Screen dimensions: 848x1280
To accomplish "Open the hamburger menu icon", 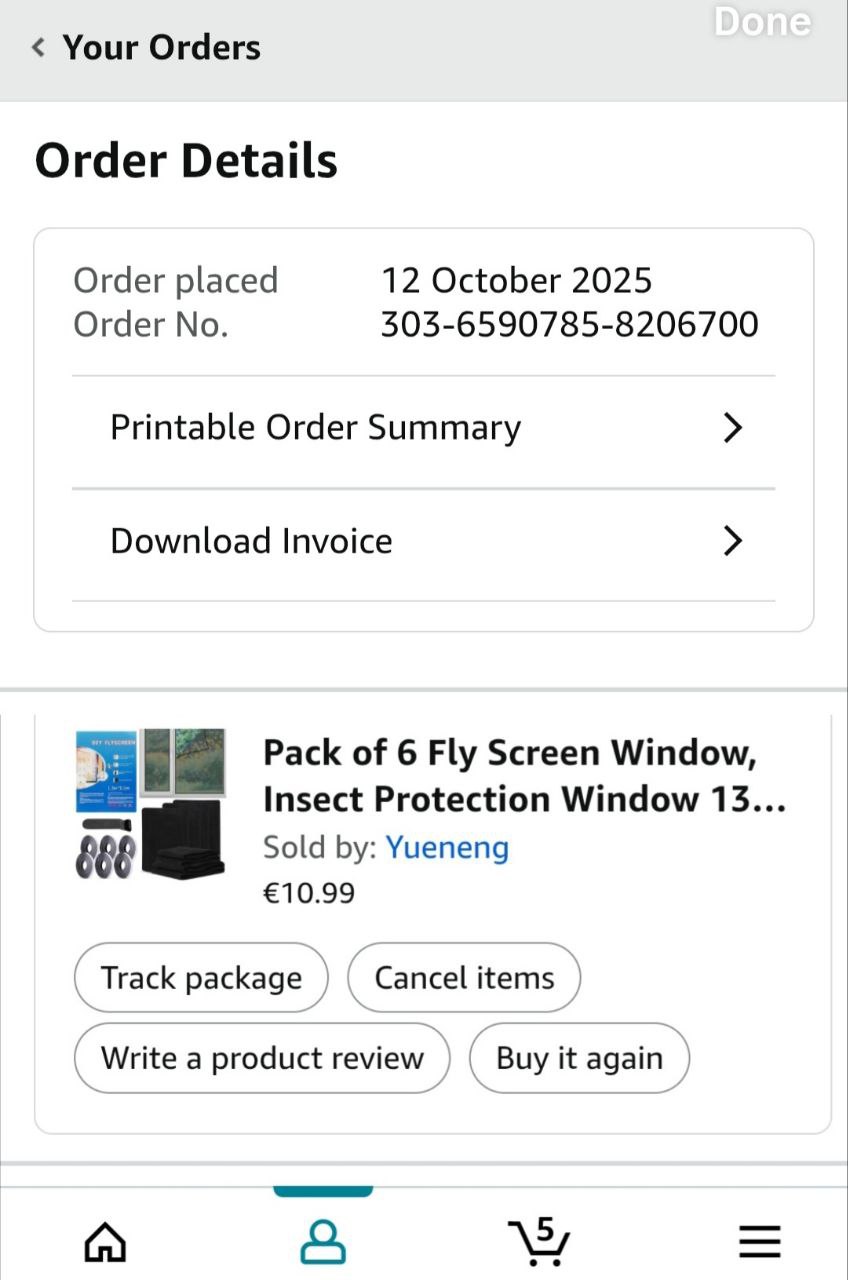I will coord(760,1242).
